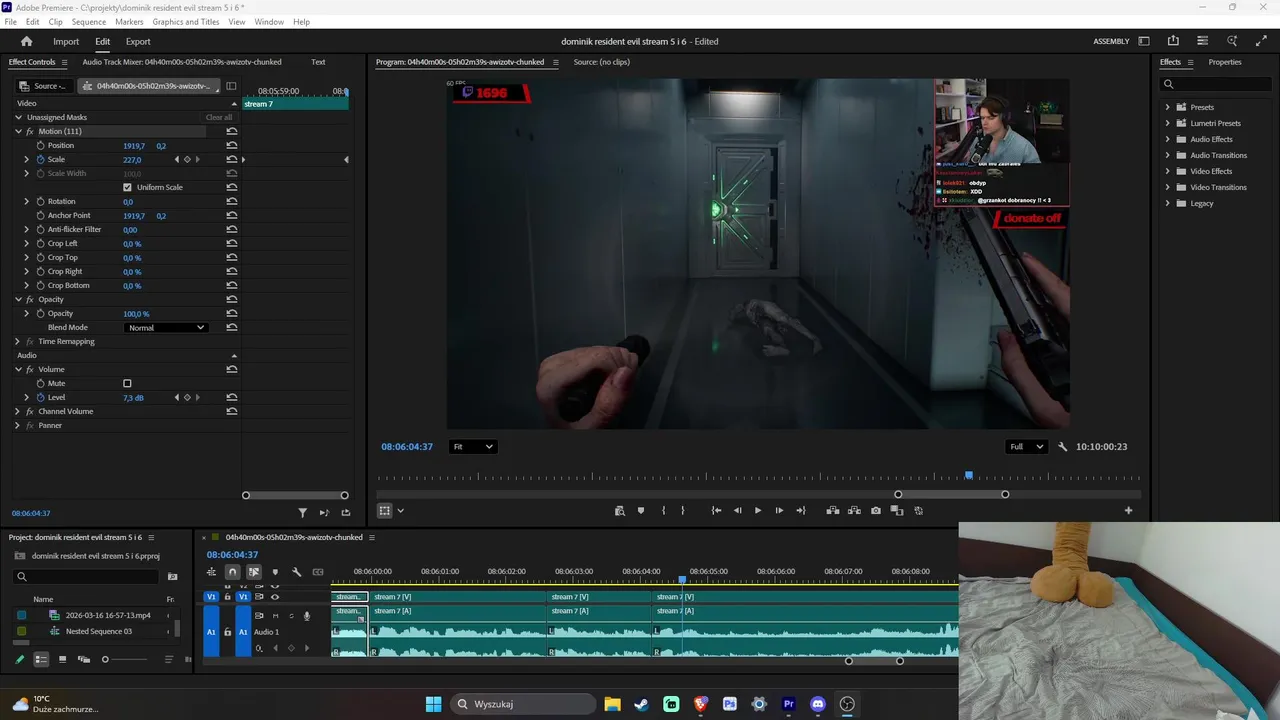Uncheck the Uniform Scale checkbox

tap(127, 187)
